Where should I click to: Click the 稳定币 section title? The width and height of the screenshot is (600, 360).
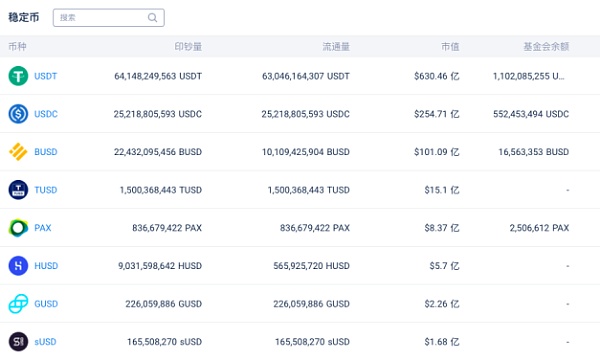point(24,17)
